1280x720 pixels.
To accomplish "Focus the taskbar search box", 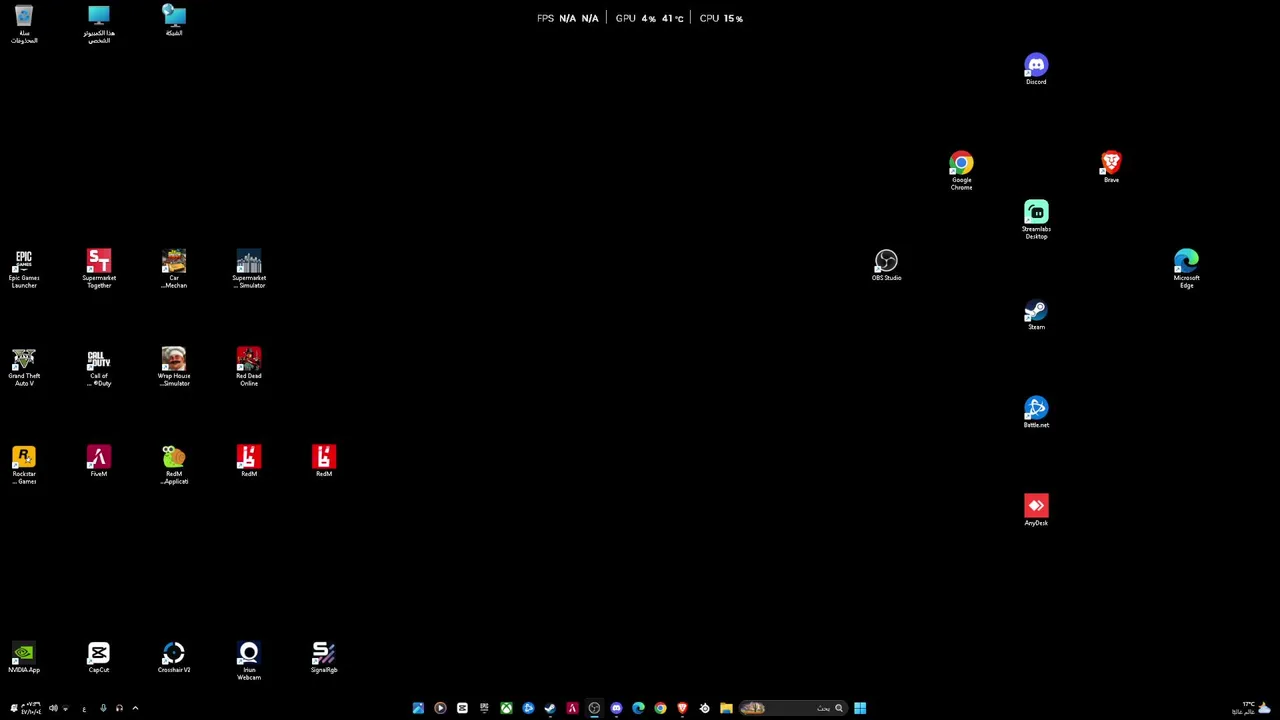I will point(794,708).
